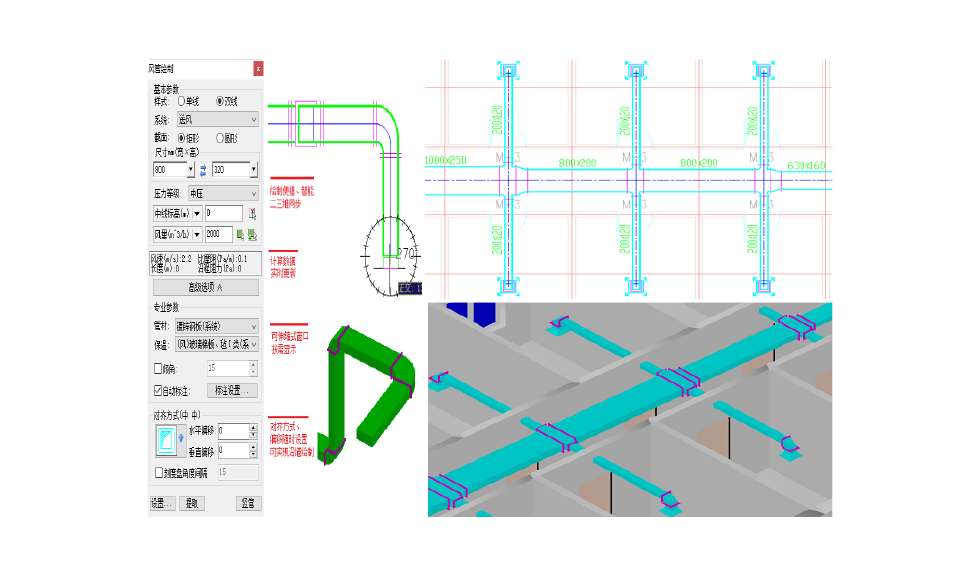
Task: Click the first green airflow icon after 2000
Action: 240,234
